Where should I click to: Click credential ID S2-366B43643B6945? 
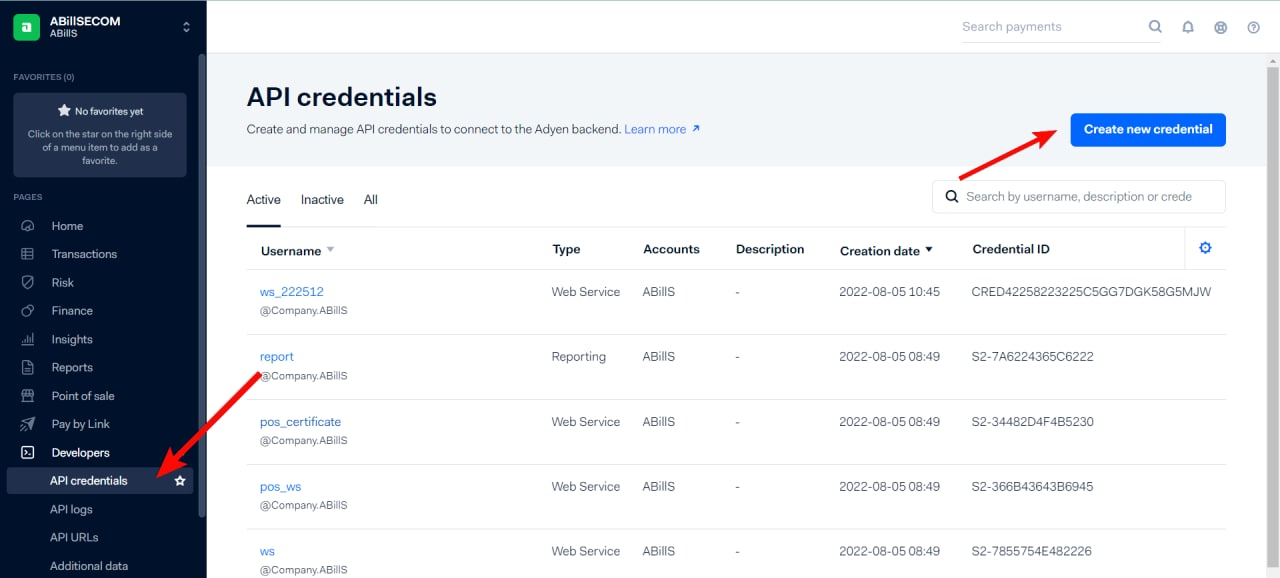(1032, 487)
